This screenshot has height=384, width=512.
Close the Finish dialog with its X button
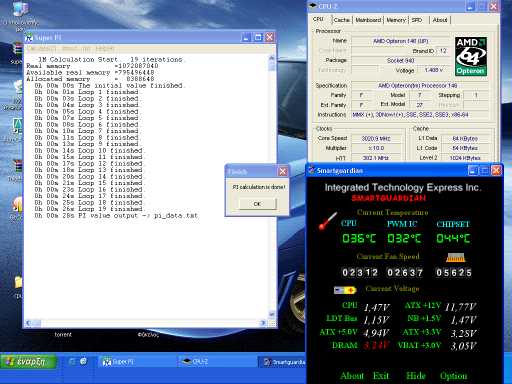[283, 171]
